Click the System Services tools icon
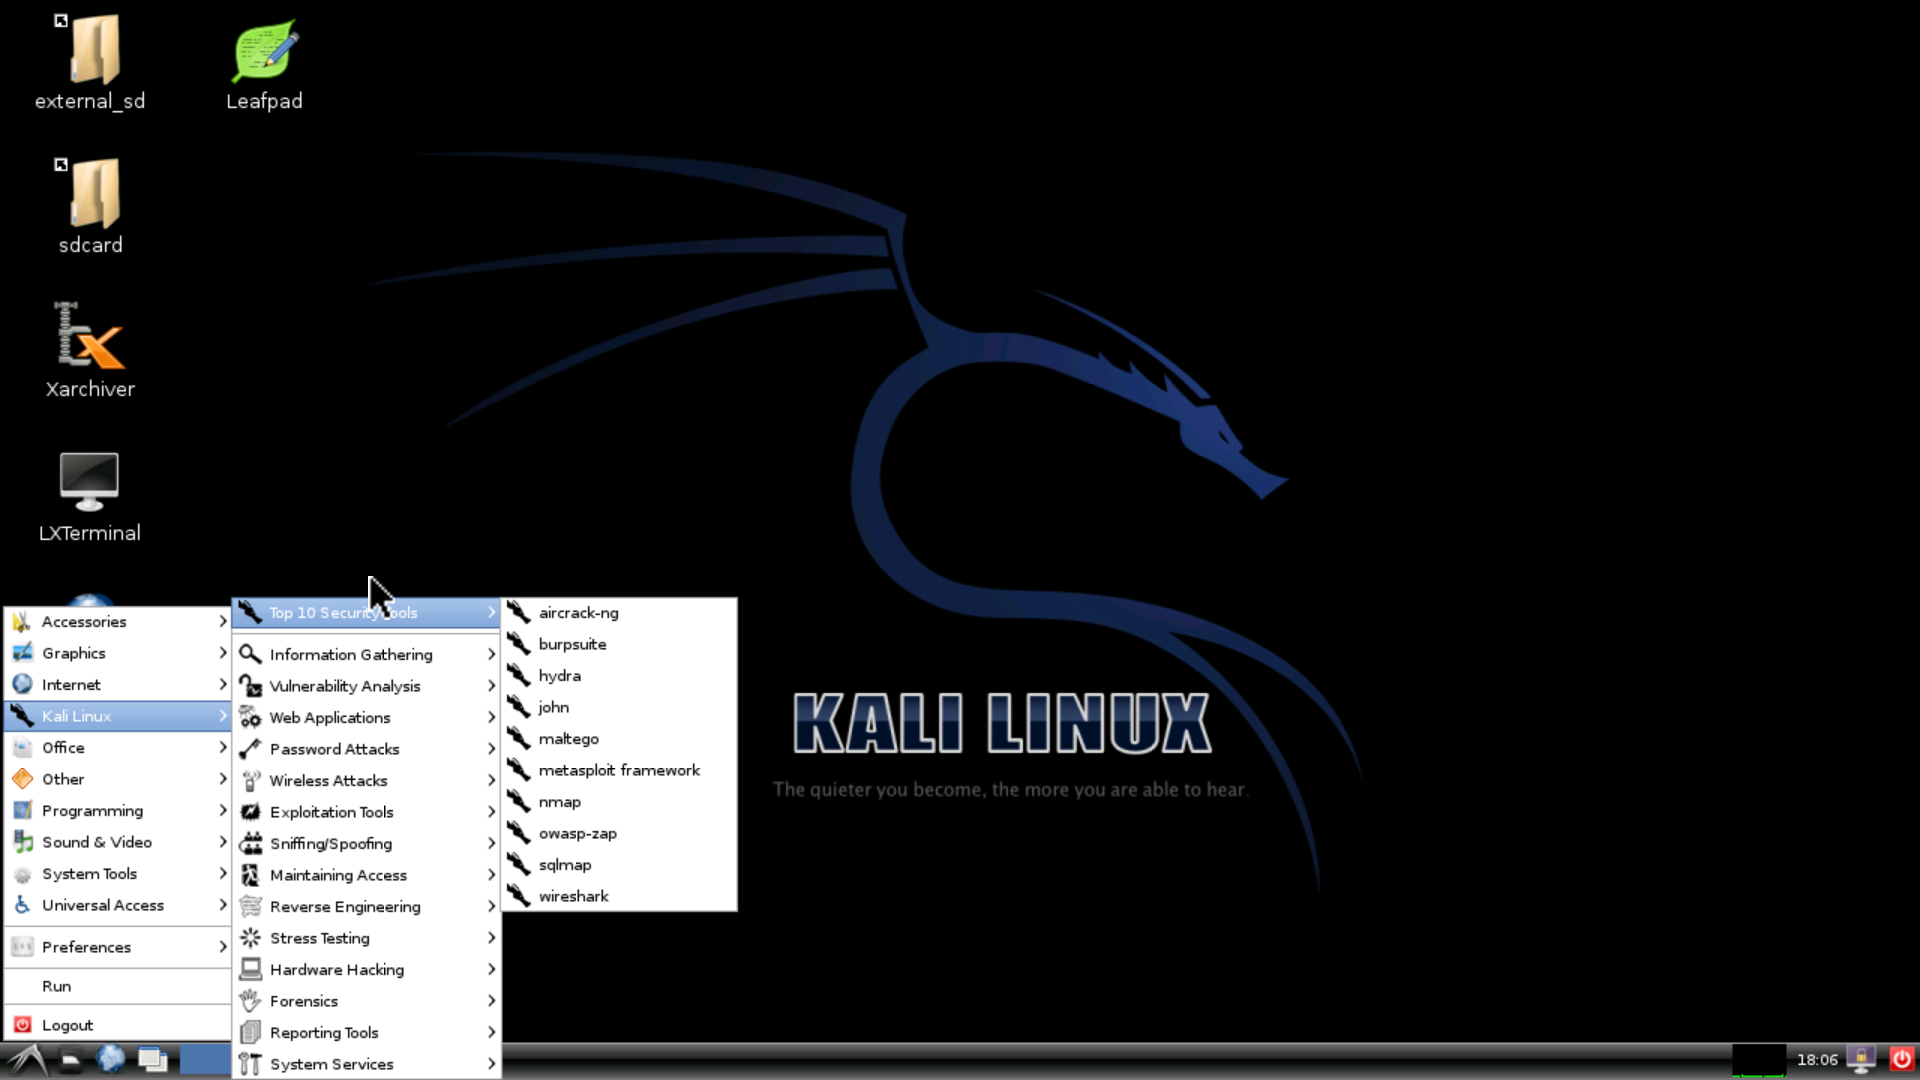Screen dimensions: 1920x1080 (x=250, y=1064)
